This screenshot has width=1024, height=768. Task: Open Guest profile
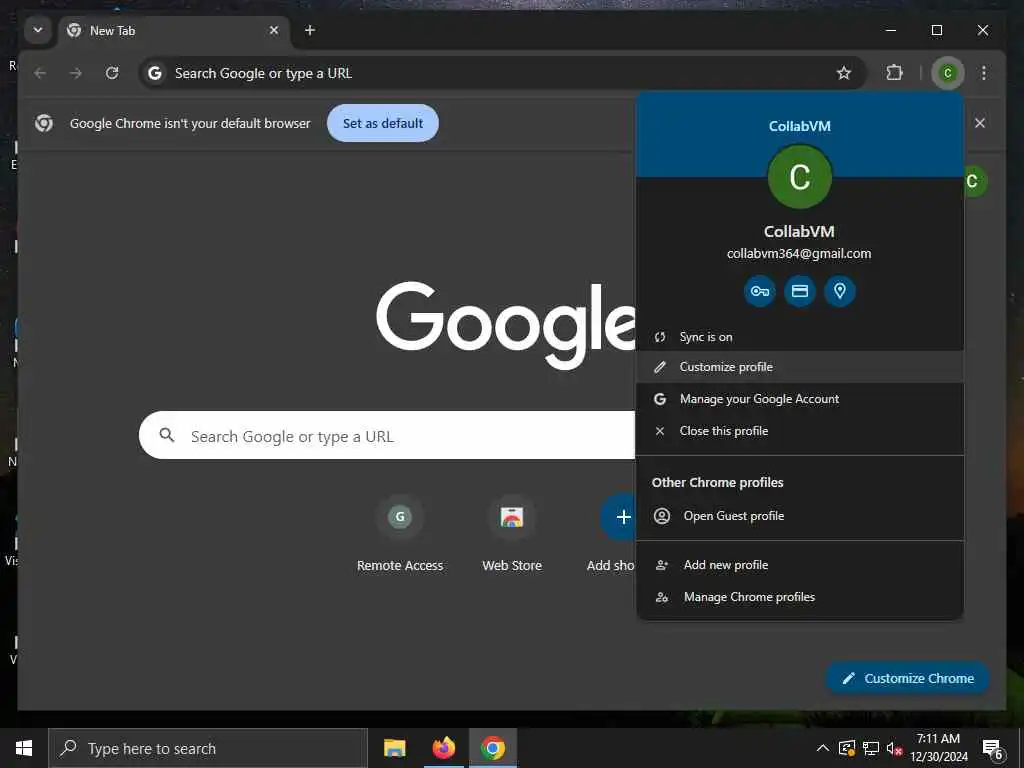coord(800,516)
